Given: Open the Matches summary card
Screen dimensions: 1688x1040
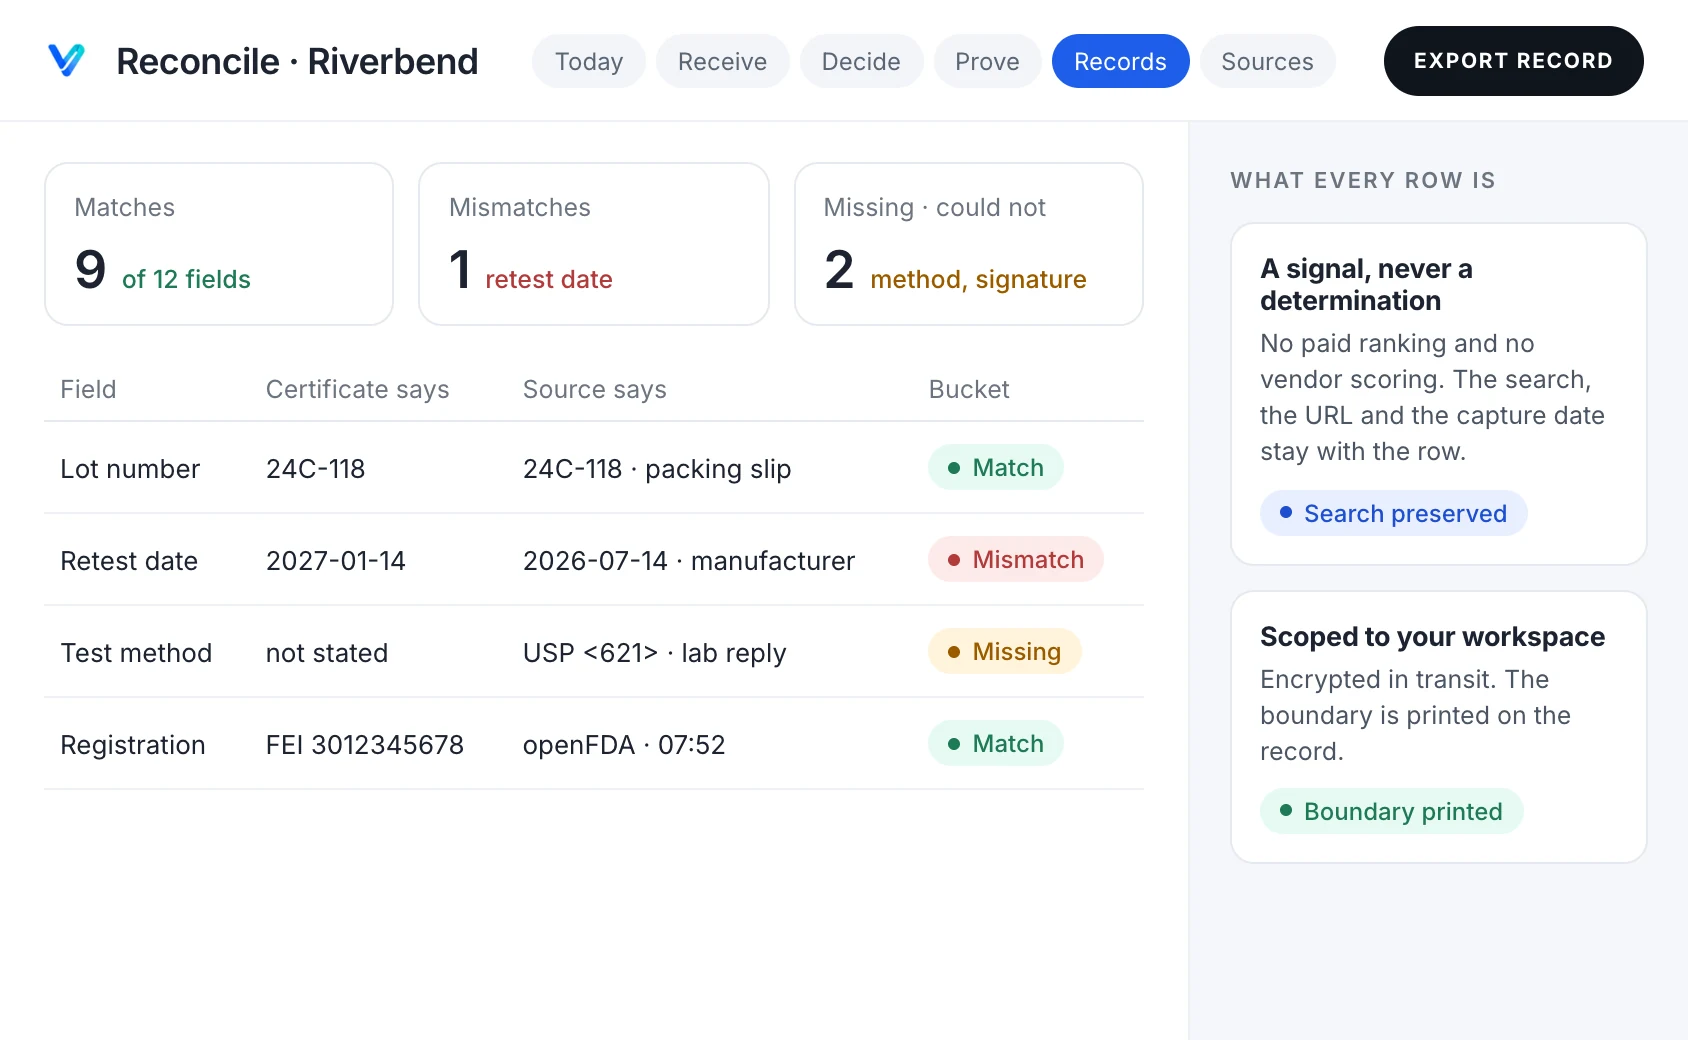Looking at the screenshot, I should [x=219, y=244].
